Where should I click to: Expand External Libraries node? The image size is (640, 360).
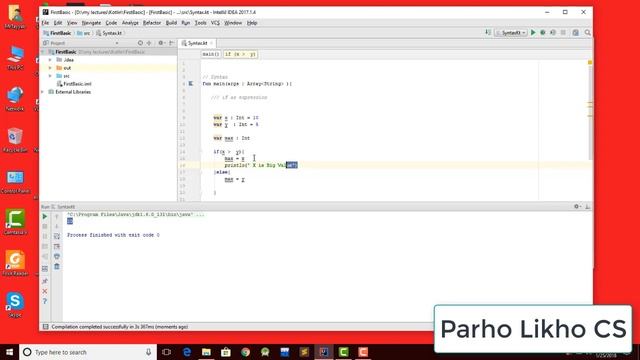tap(42, 92)
